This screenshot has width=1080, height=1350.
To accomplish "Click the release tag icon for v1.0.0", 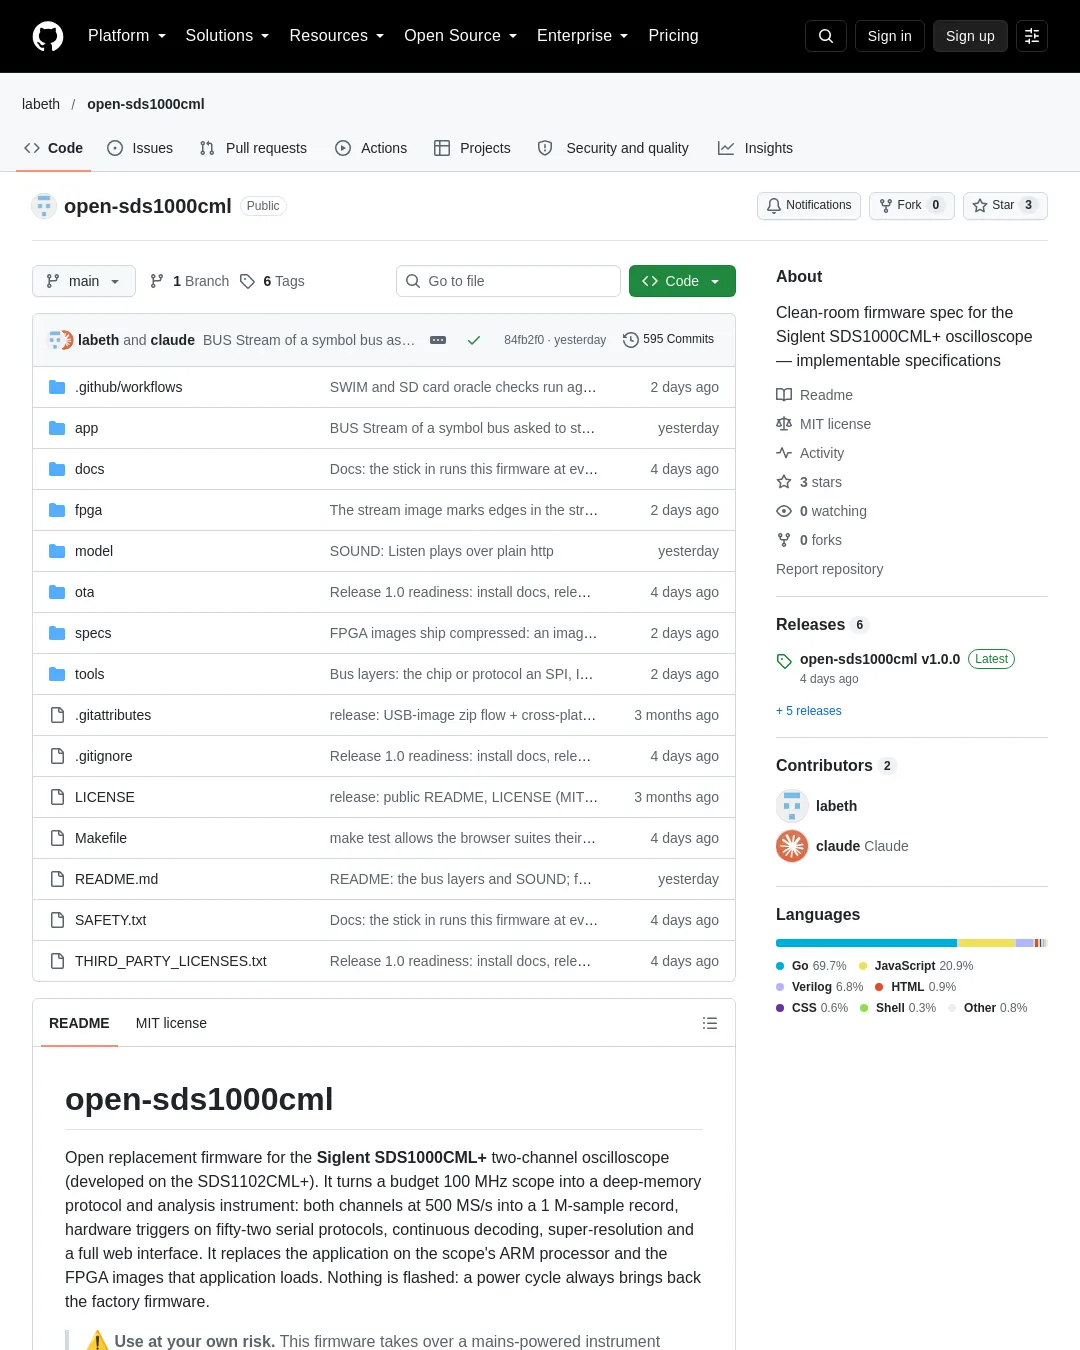I will (x=784, y=661).
